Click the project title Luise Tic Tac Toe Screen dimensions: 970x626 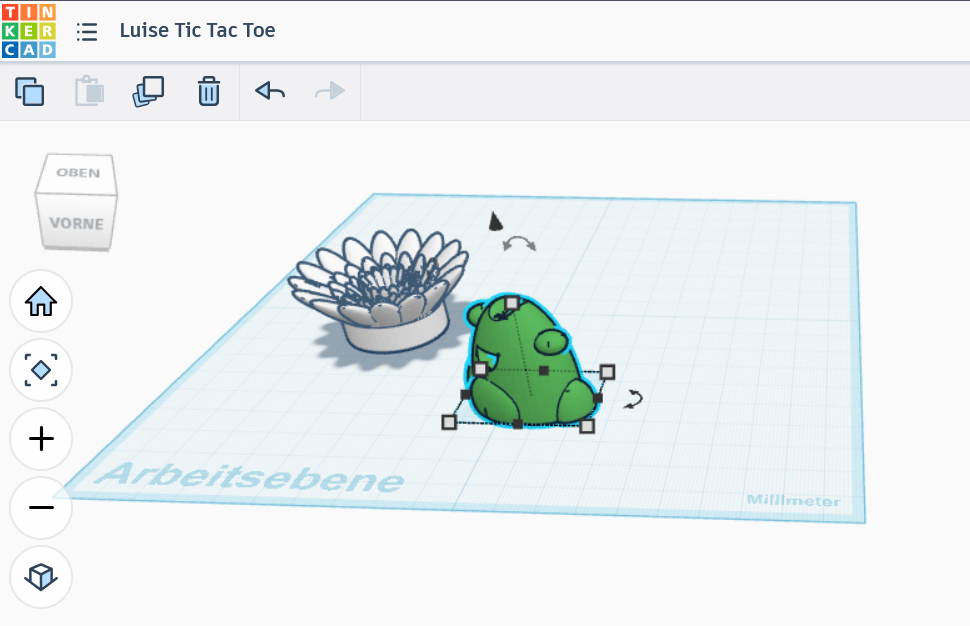(197, 30)
